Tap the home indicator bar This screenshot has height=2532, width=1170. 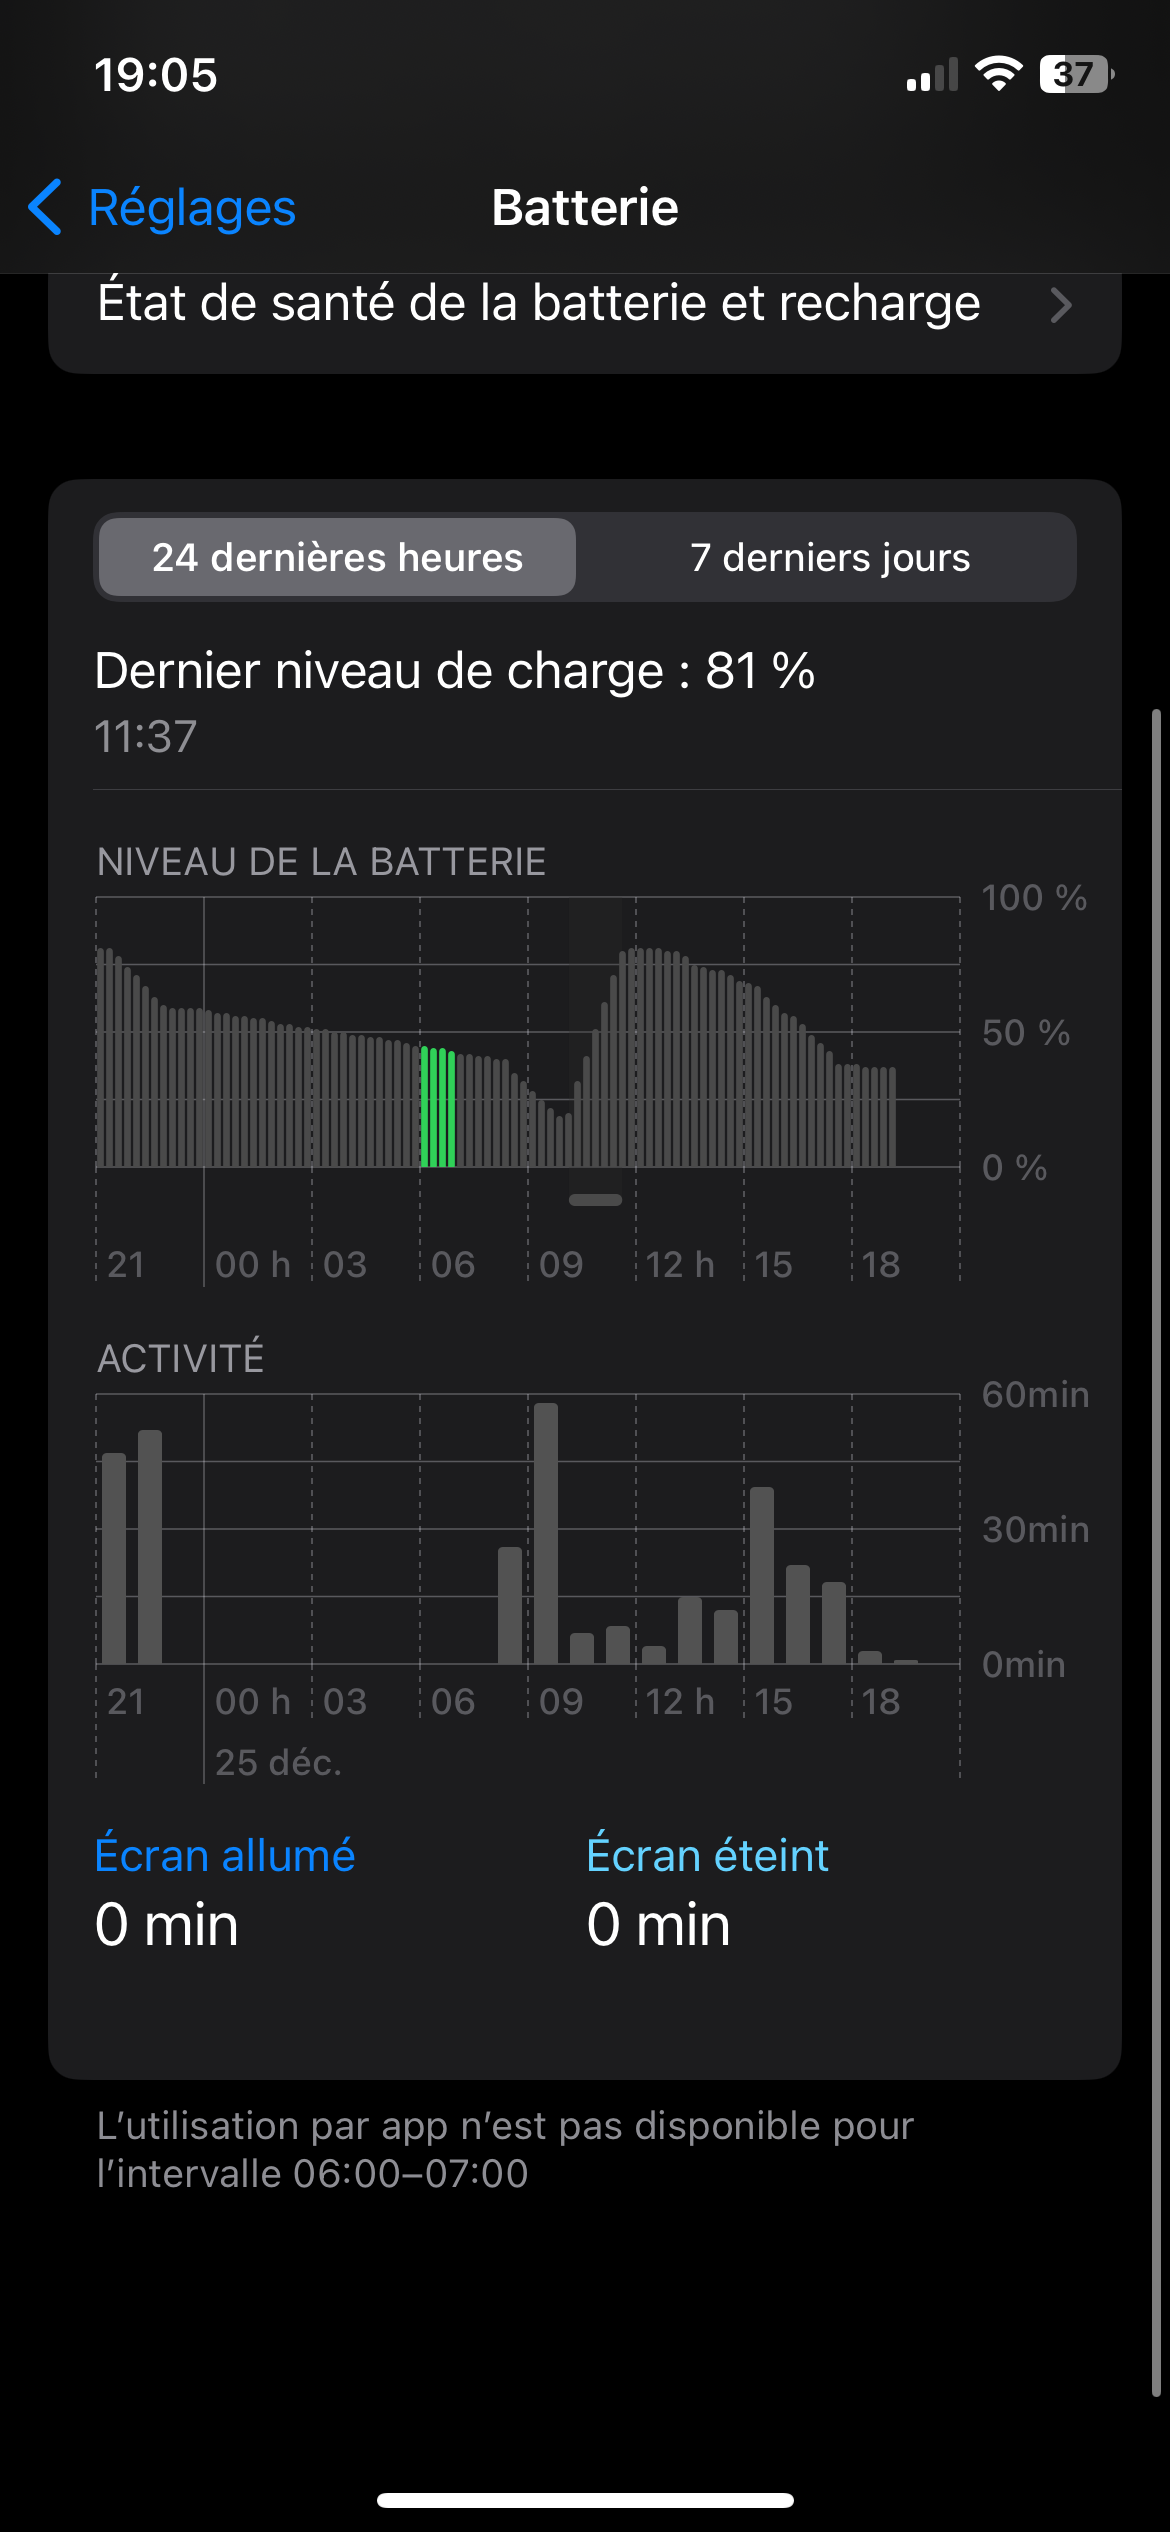(585, 2500)
